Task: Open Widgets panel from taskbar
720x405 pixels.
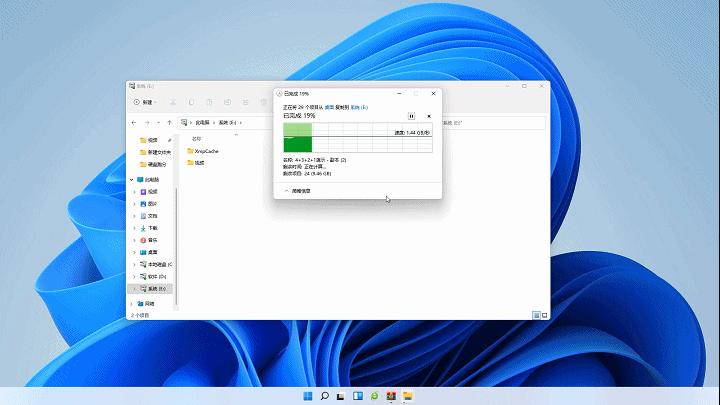Action: click(x=358, y=396)
